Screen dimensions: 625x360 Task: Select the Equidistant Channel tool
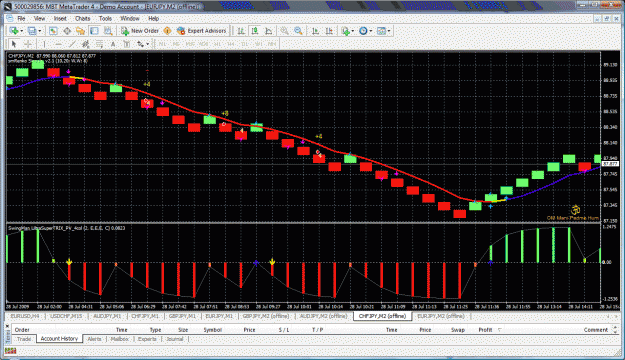[x=85, y=44]
